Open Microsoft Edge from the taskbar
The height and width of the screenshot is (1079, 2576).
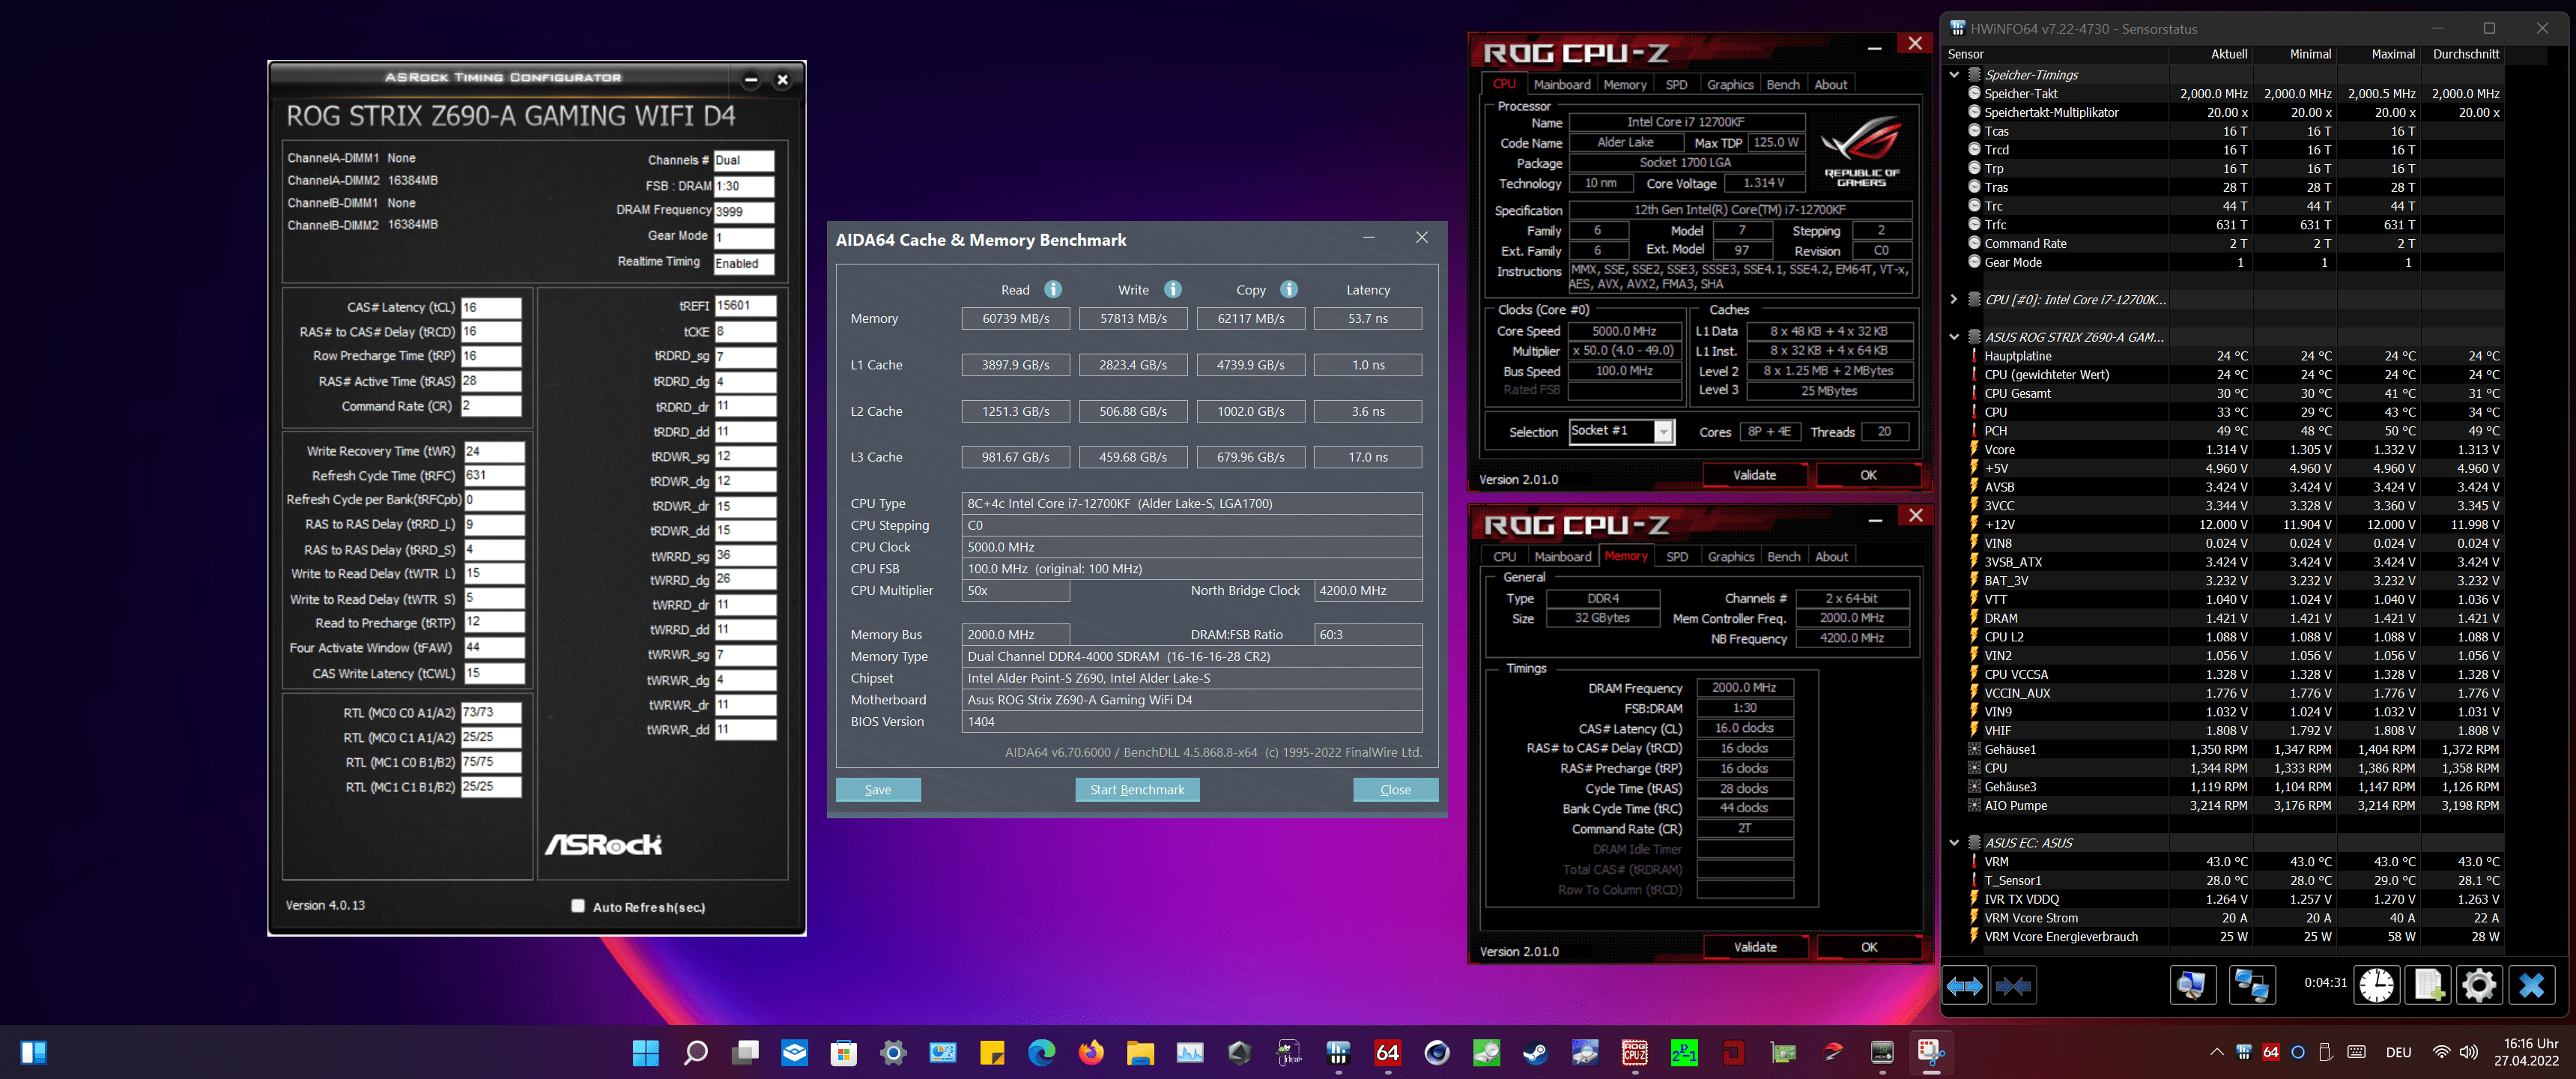1041,1052
